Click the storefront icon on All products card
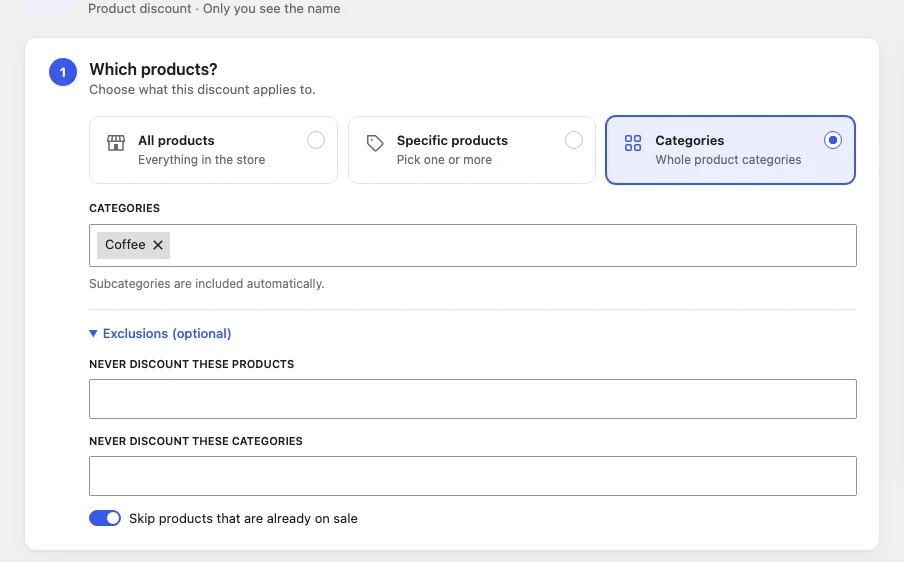 click(x=116, y=142)
